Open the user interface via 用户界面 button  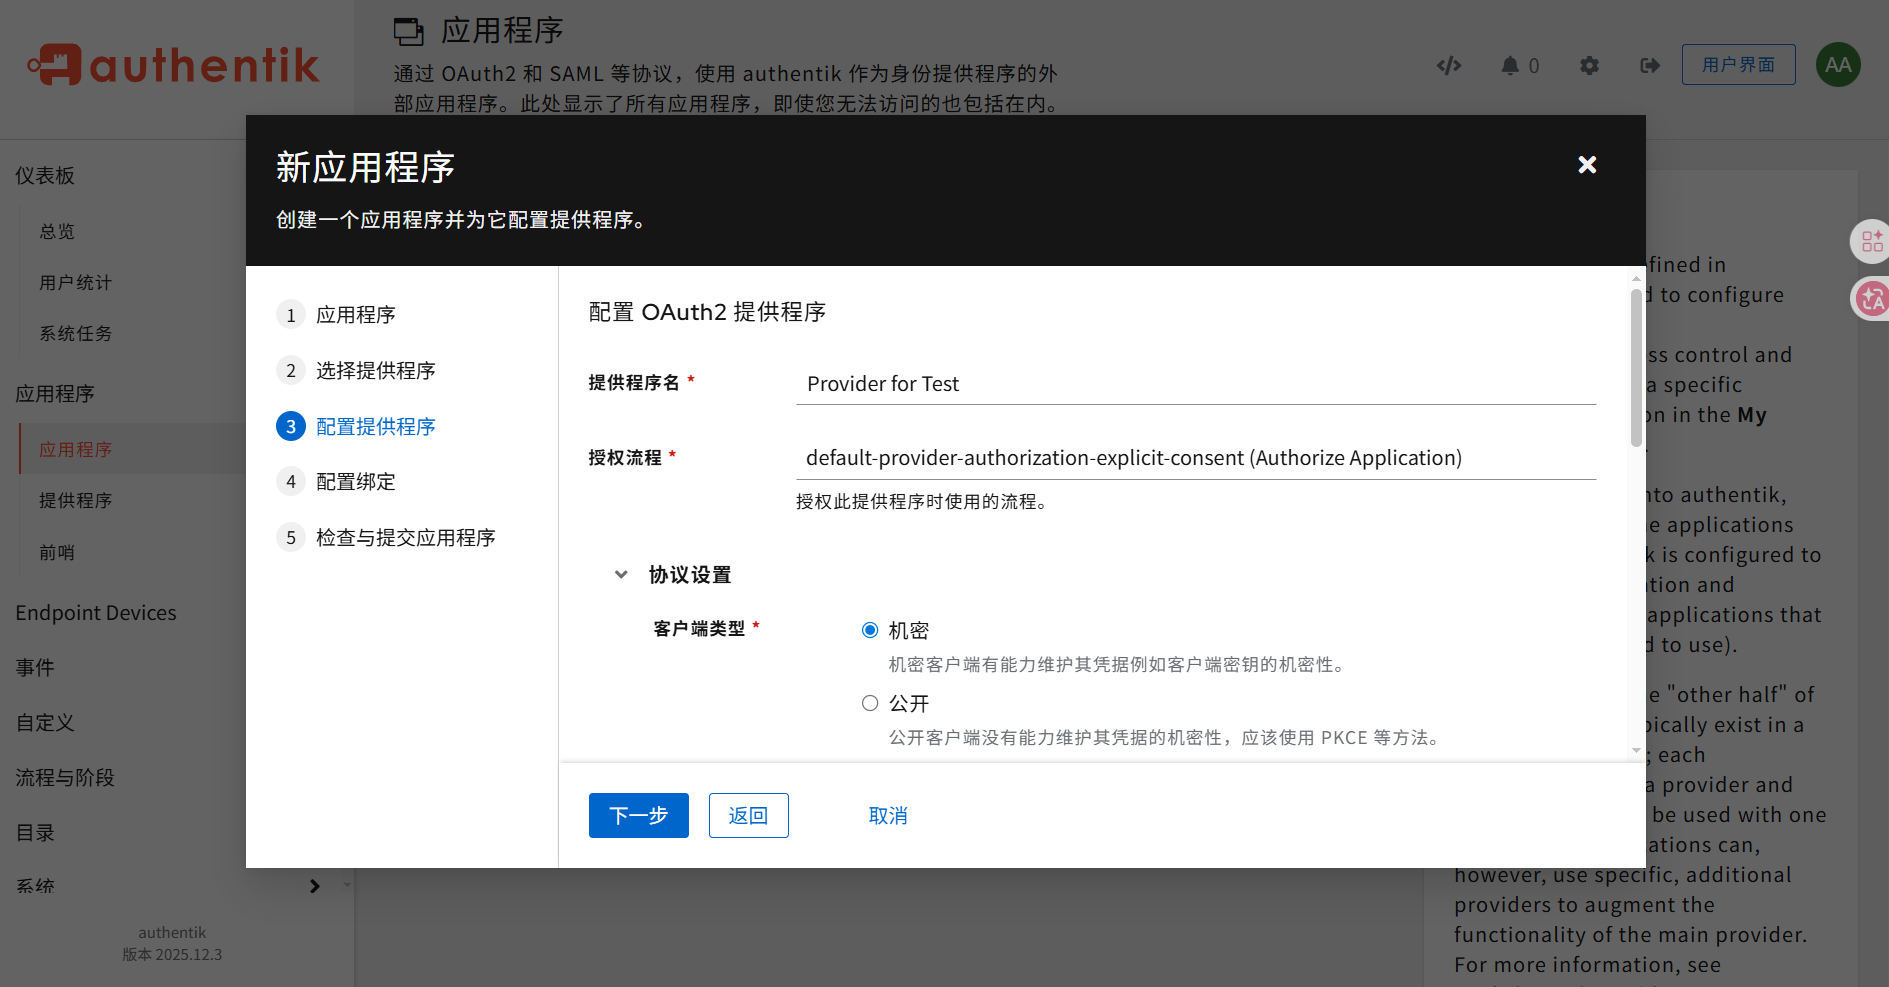tap(1738, 64)
